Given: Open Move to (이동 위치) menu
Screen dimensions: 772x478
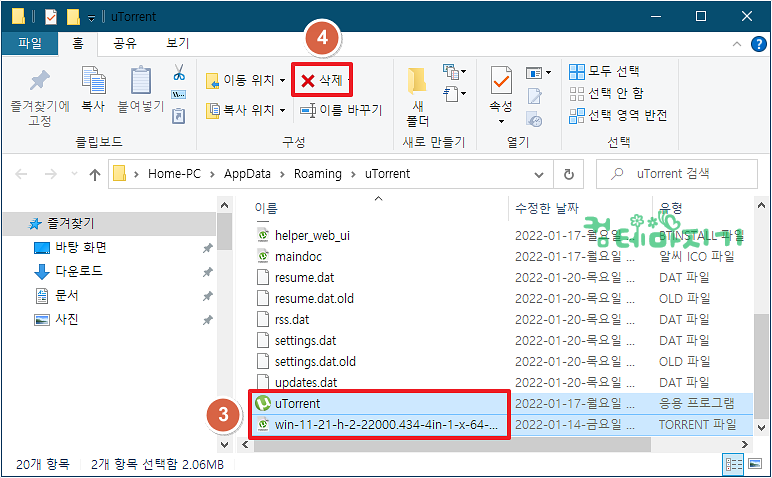Looking at the screenshot, I should pos(245,80).
